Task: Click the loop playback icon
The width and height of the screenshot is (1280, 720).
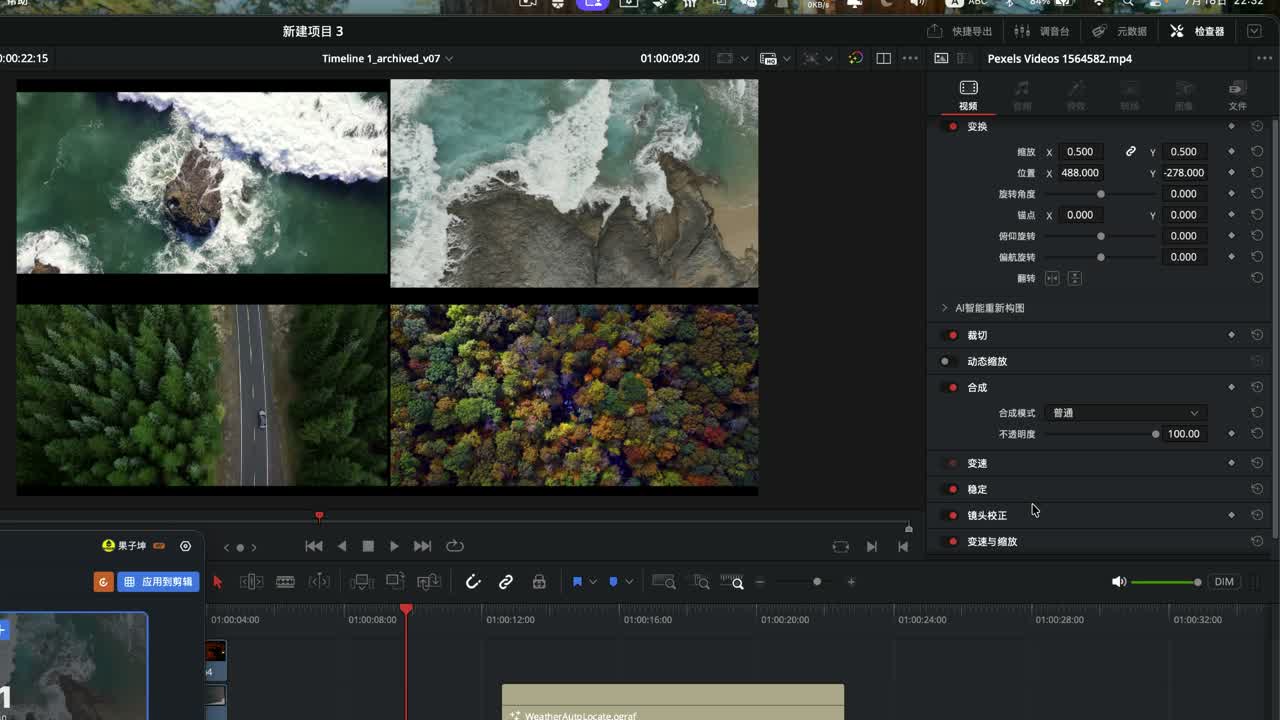Action: coord(455,546)
